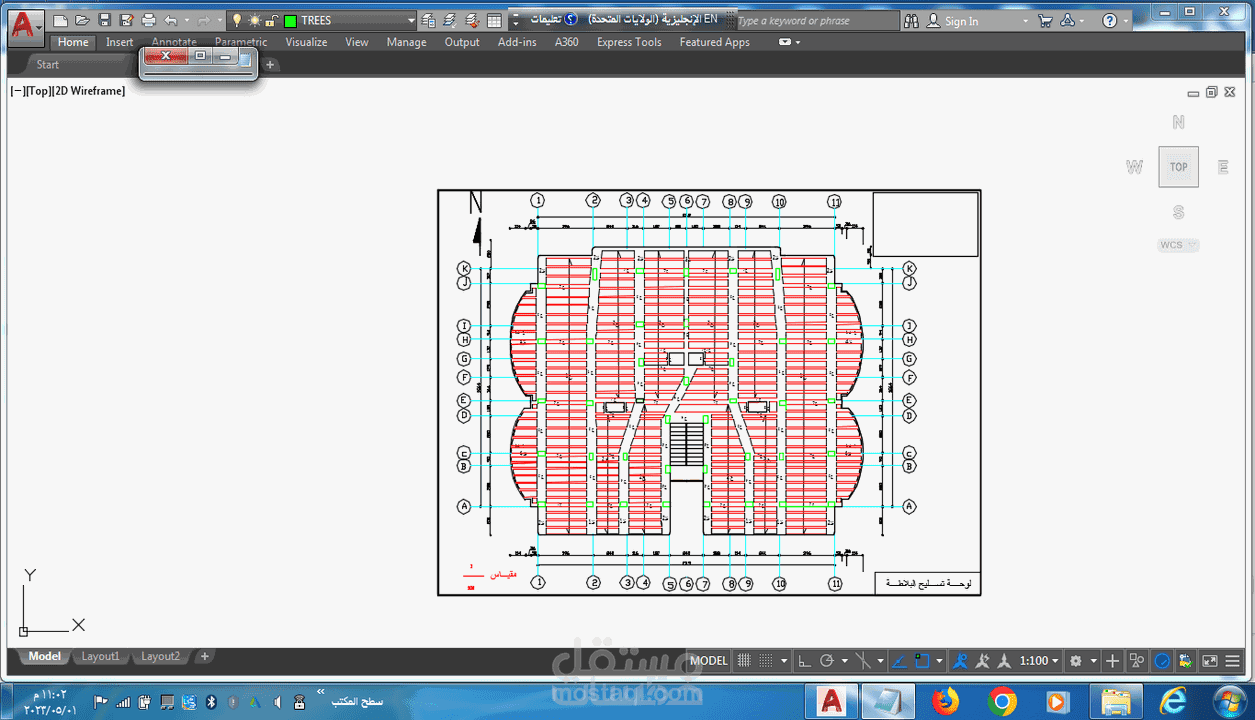Cycle the ribbon minimize state button

click(x=786, y=42)
